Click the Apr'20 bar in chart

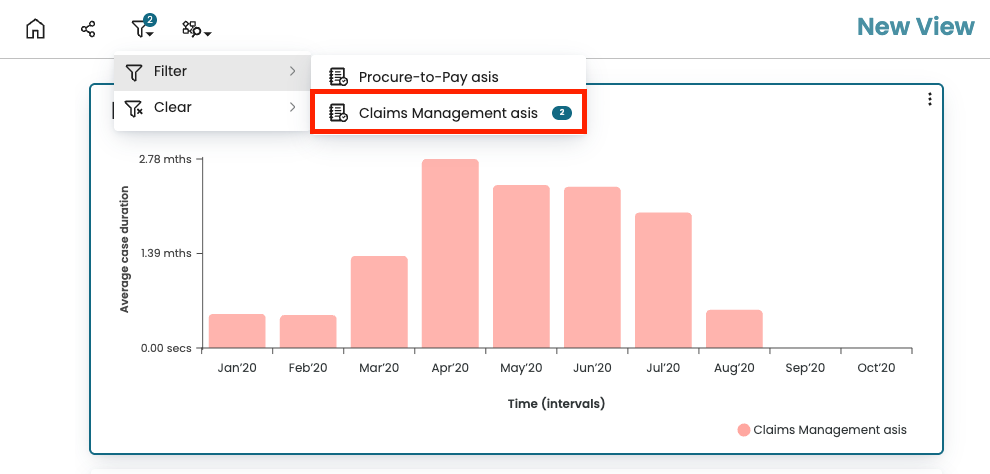449,253
